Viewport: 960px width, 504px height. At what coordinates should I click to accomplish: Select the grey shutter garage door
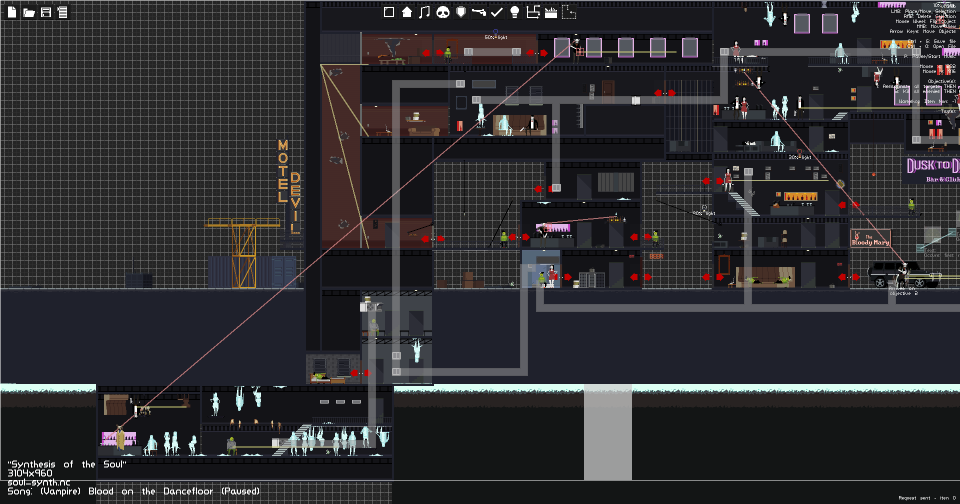point(615,182)
